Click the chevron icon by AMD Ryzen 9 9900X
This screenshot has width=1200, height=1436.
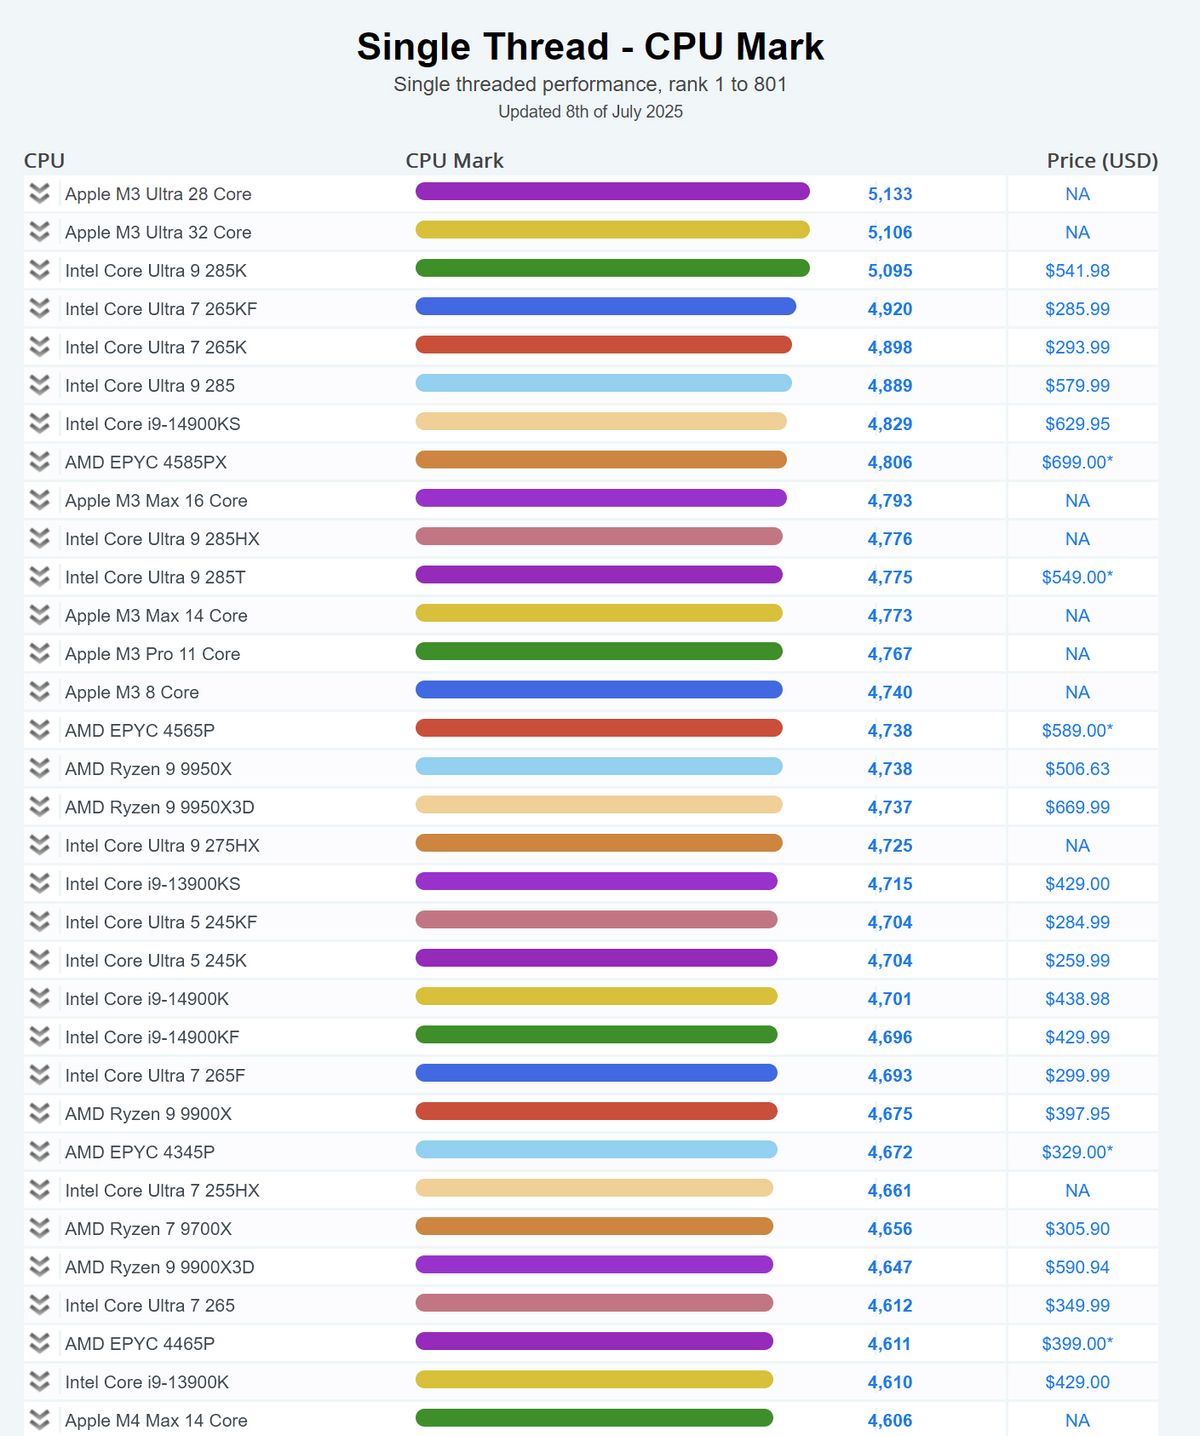tap(39, 1113)
